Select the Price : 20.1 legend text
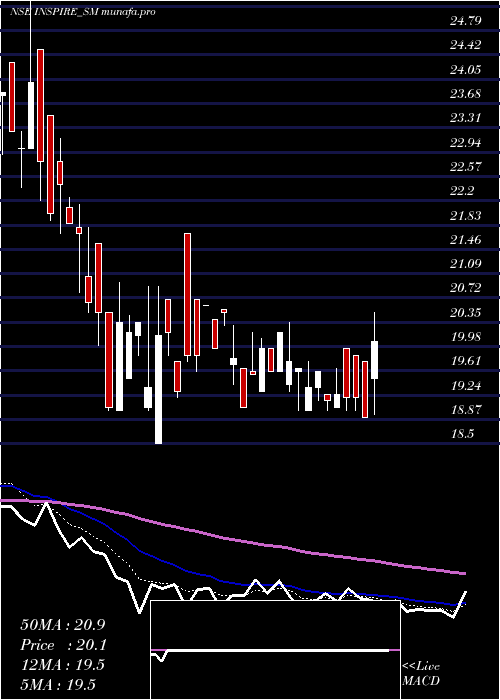The image size is (500, 700). 62,645
